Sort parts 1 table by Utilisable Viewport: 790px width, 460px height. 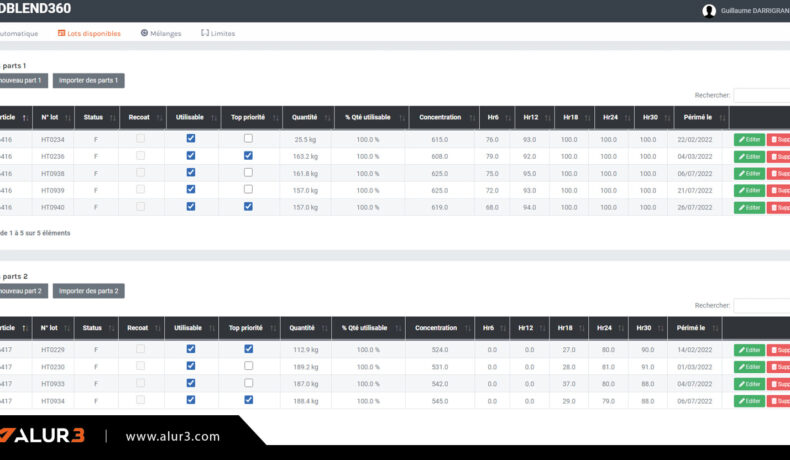tap(193, 117)
